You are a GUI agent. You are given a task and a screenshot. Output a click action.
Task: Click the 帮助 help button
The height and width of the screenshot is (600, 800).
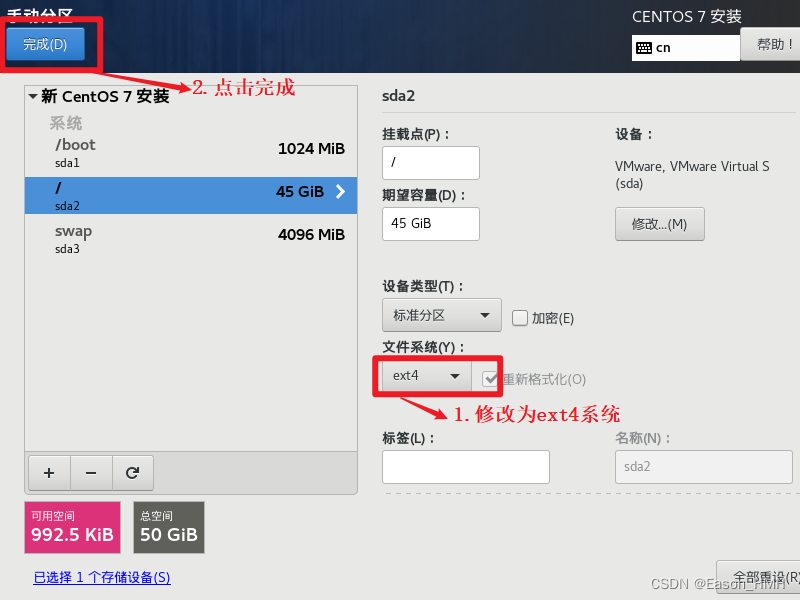point(771,45)
